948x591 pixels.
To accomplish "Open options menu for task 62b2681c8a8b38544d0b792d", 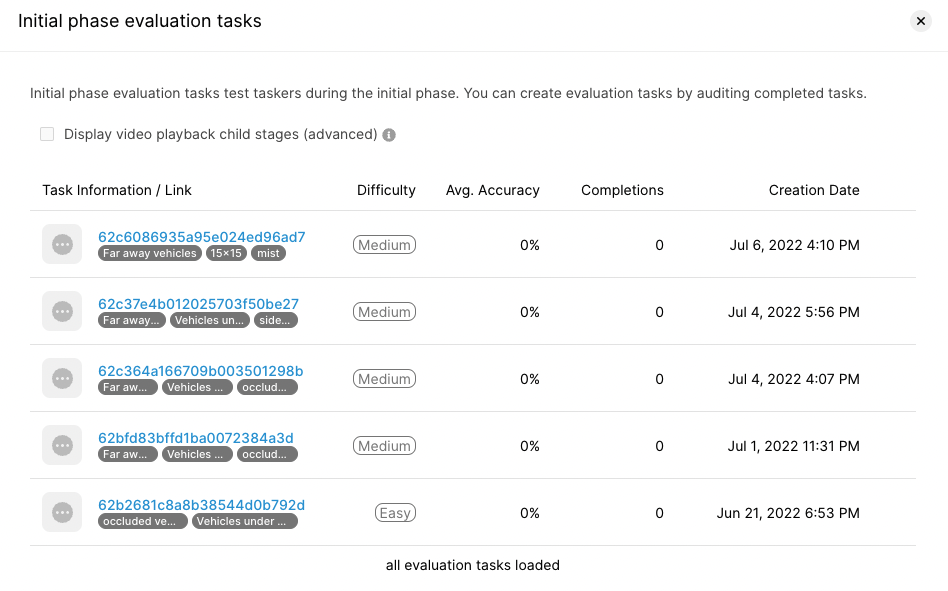I will click(62, 512).
